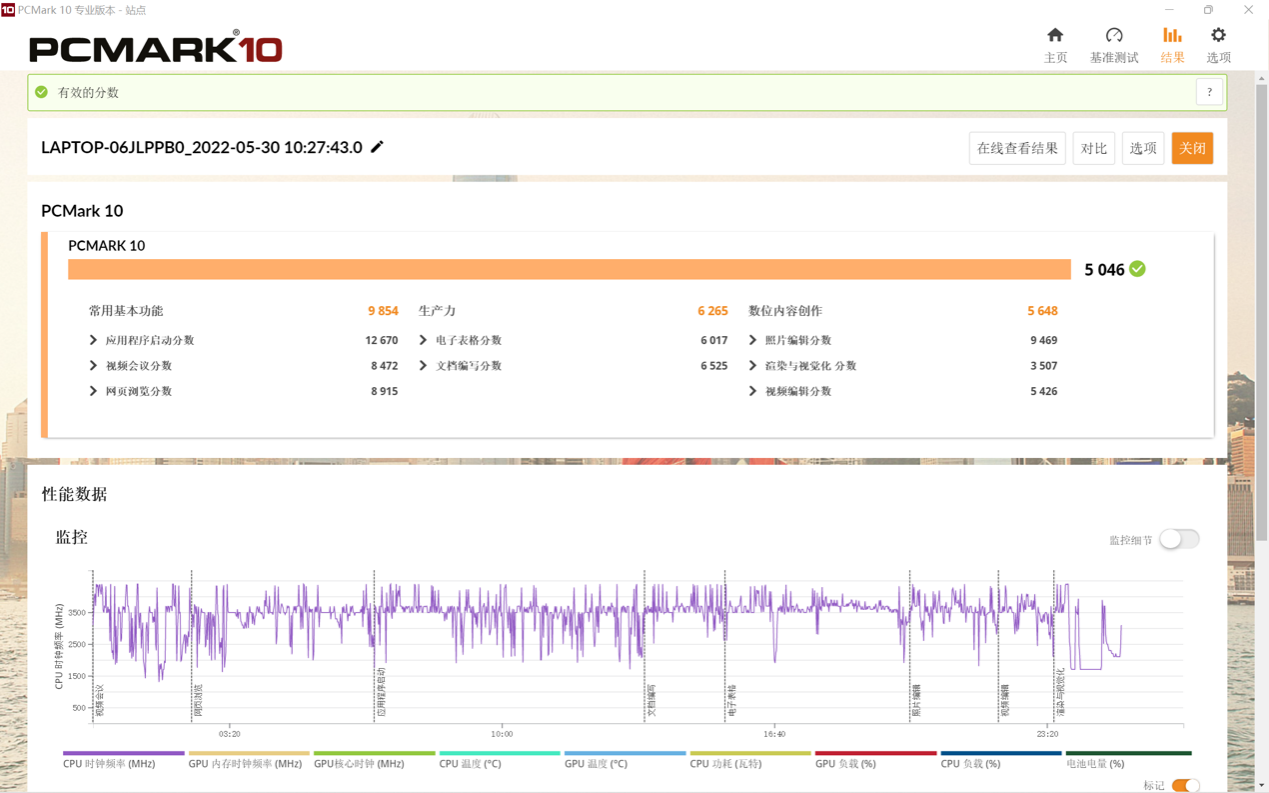The image size is (1269, 793).
Task: Click the 12 670 score value
Action: 382,340
